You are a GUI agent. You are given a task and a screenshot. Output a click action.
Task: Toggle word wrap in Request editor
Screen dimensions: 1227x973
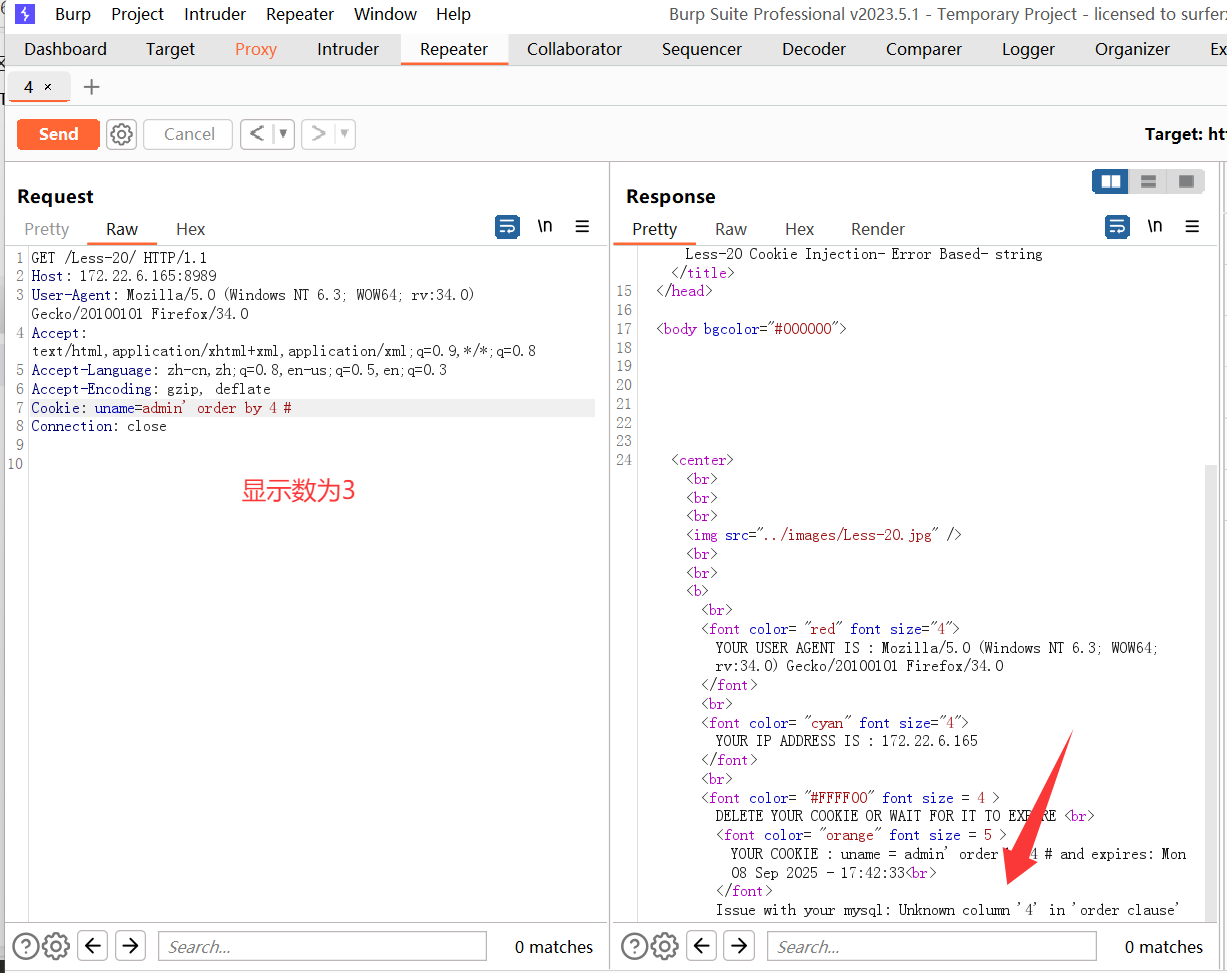tap(507, 227)
